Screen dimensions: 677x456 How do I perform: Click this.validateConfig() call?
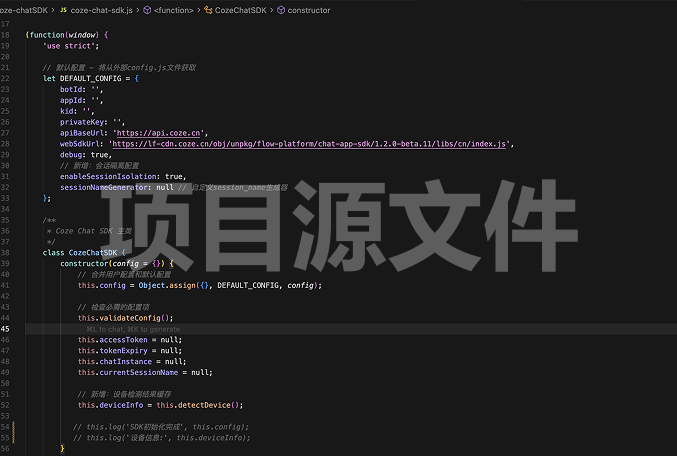125,318
